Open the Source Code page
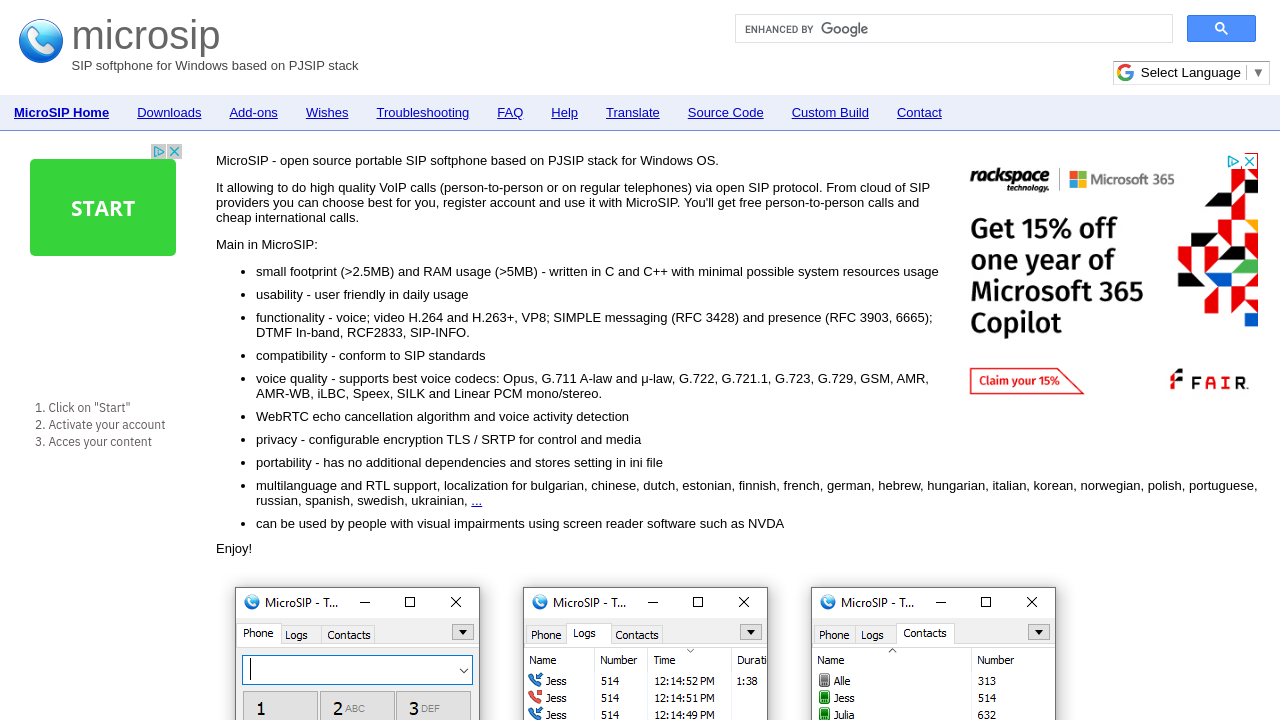This screenshot has height=720, width=1280. click(726, 113)
